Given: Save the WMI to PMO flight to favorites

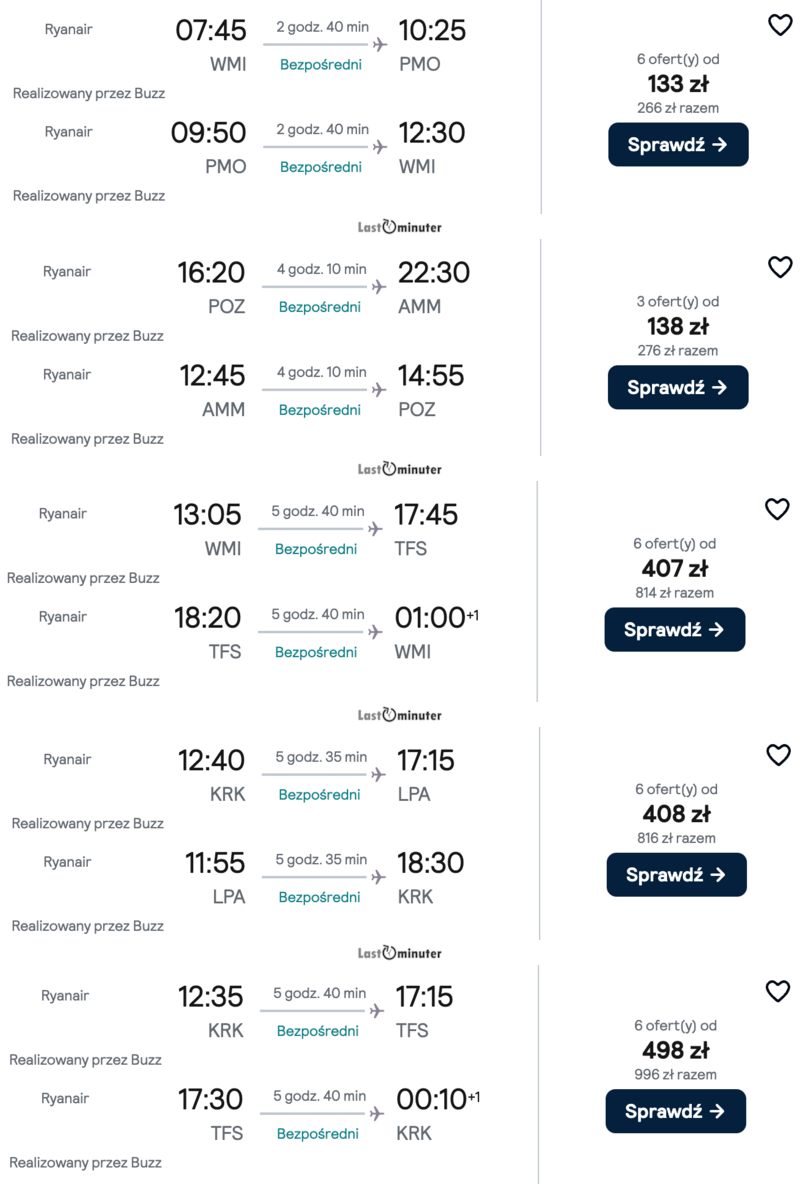Looking at the screenshot, I should [780, 25].
